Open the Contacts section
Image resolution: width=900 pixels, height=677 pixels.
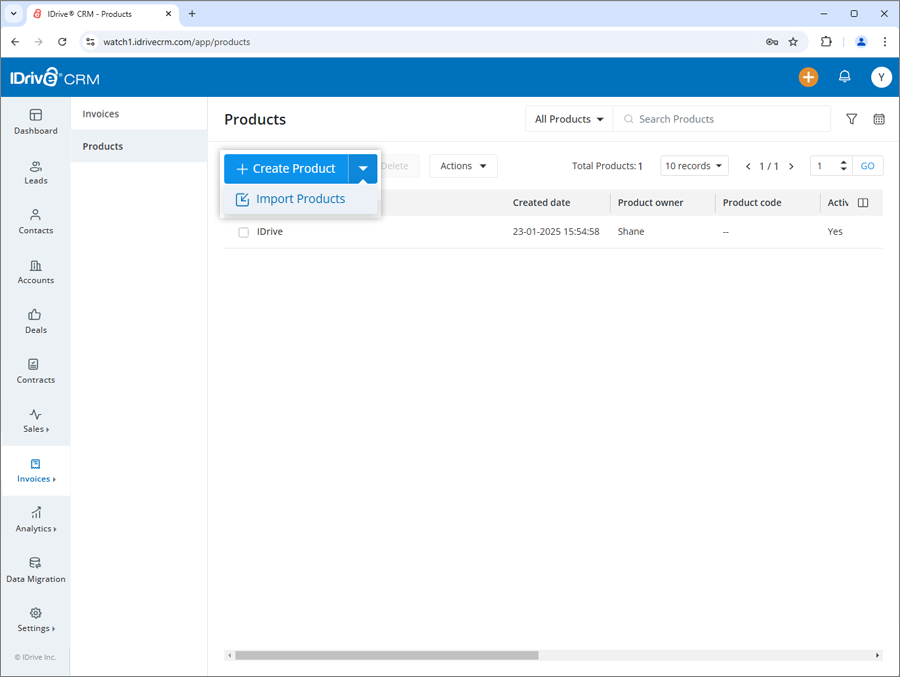[x=35, y=222]
